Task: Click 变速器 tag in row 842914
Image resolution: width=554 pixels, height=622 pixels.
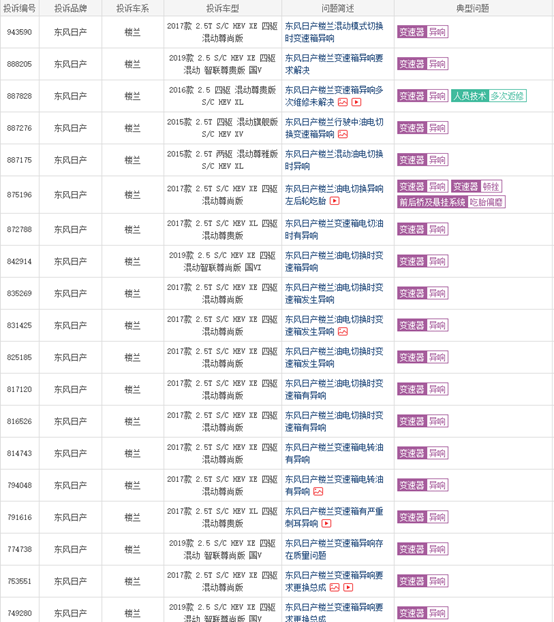Action: [412, 261]
